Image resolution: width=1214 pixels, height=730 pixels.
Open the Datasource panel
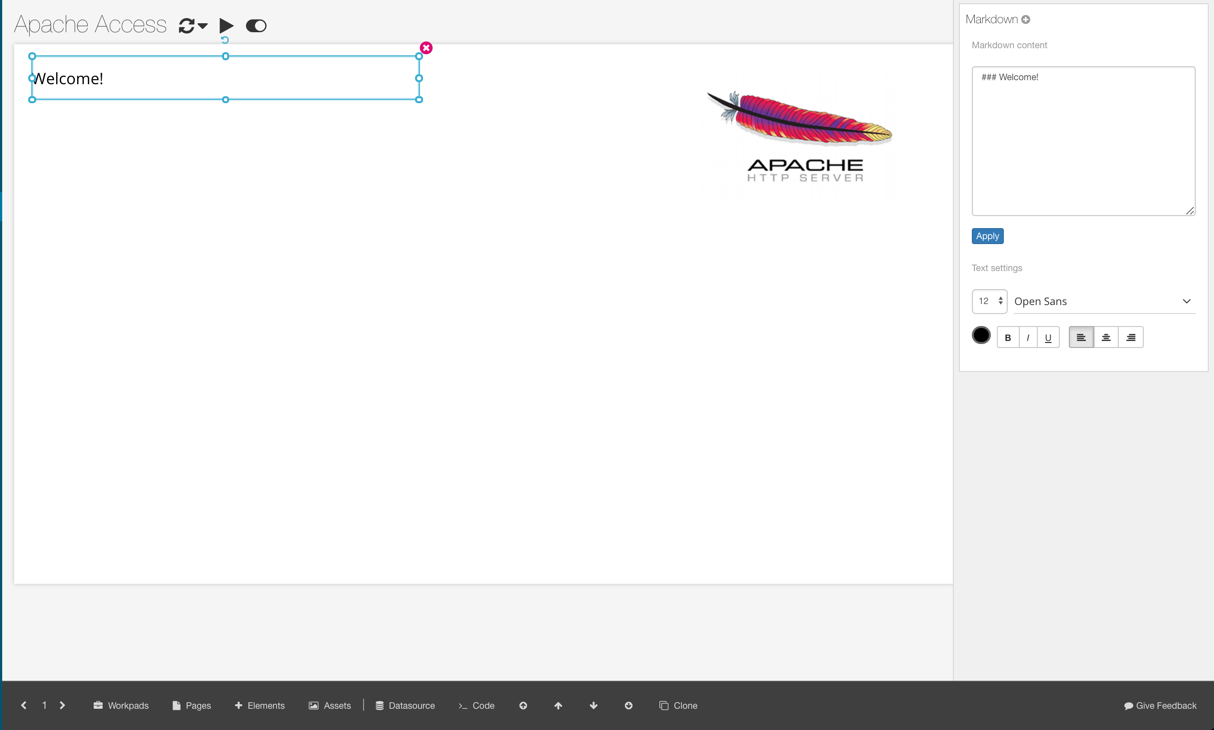click(x=405, y=706)
